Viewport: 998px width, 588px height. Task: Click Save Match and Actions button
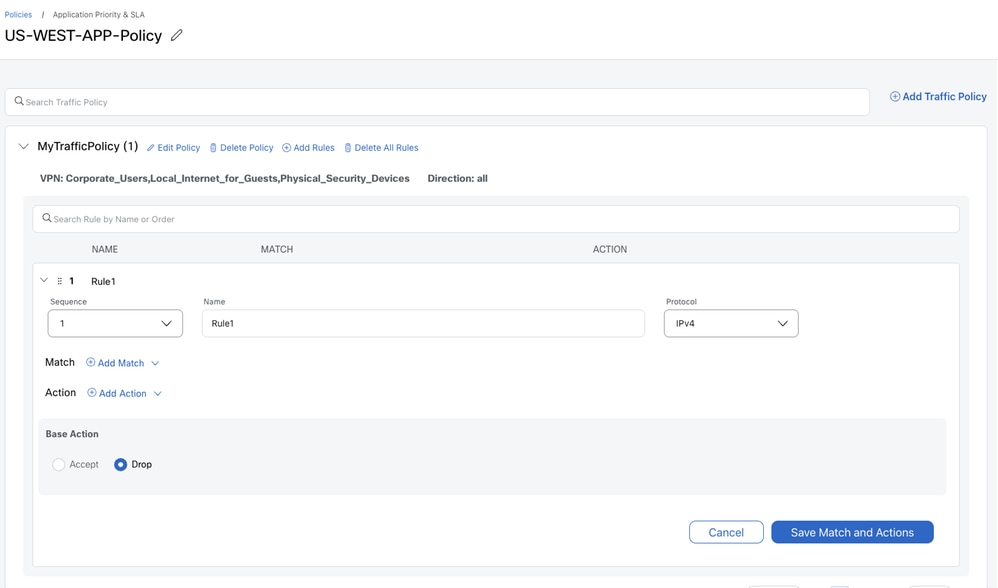tap(852, 532)
